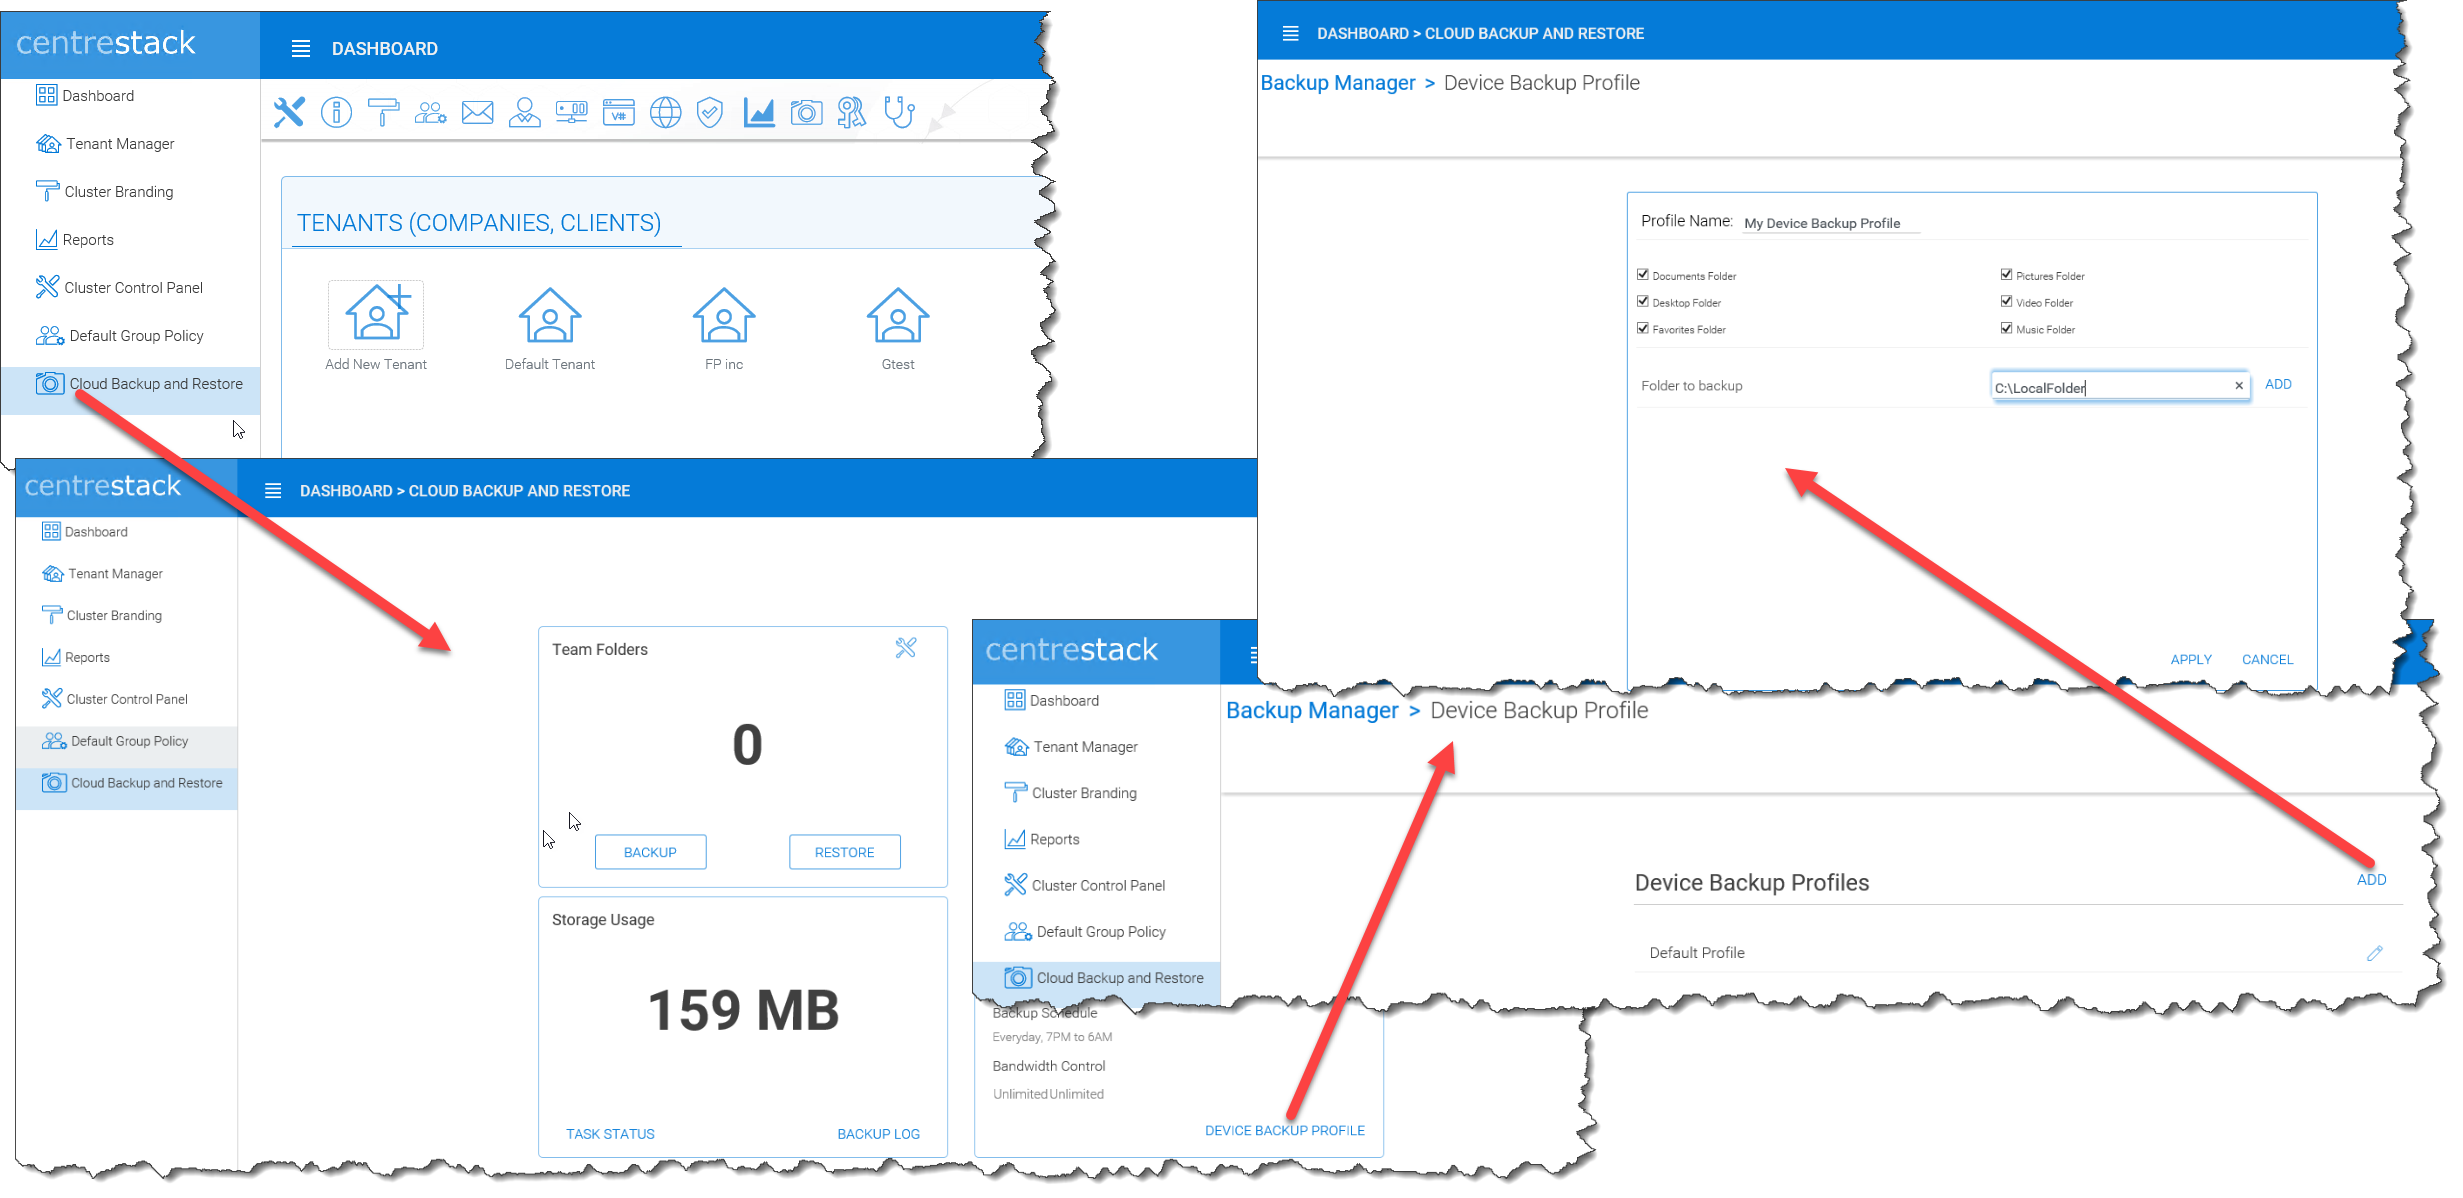Open the license key toolbar icon
The width and height of the screenshot is (2463, 1198).
click(852, 112)
